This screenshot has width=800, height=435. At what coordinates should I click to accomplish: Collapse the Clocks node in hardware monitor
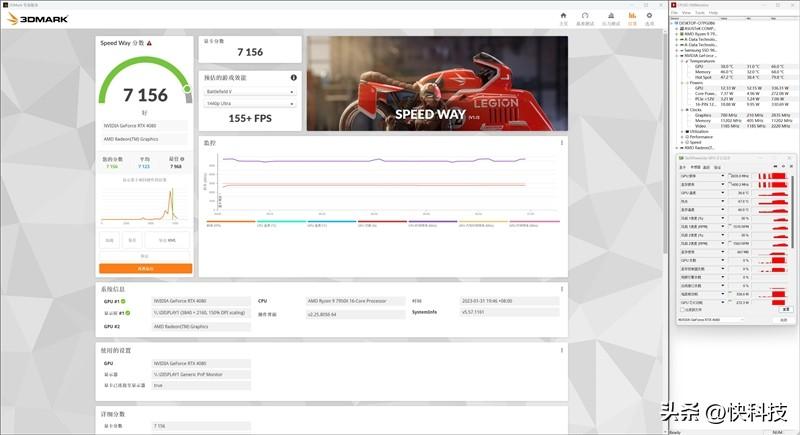tap(682, 110)
